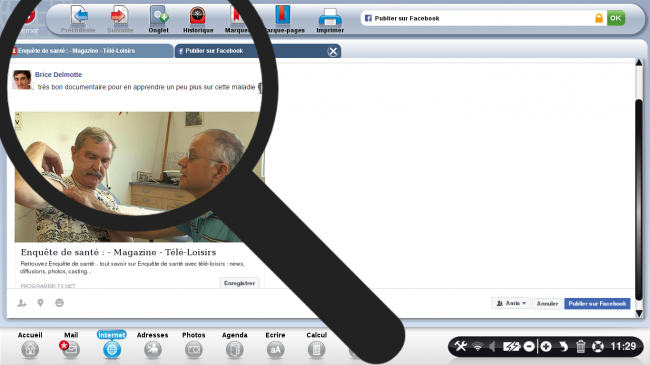Screen dimensions: 650x365
Task: Click the battery charging icon
Action: pos(511,346)
